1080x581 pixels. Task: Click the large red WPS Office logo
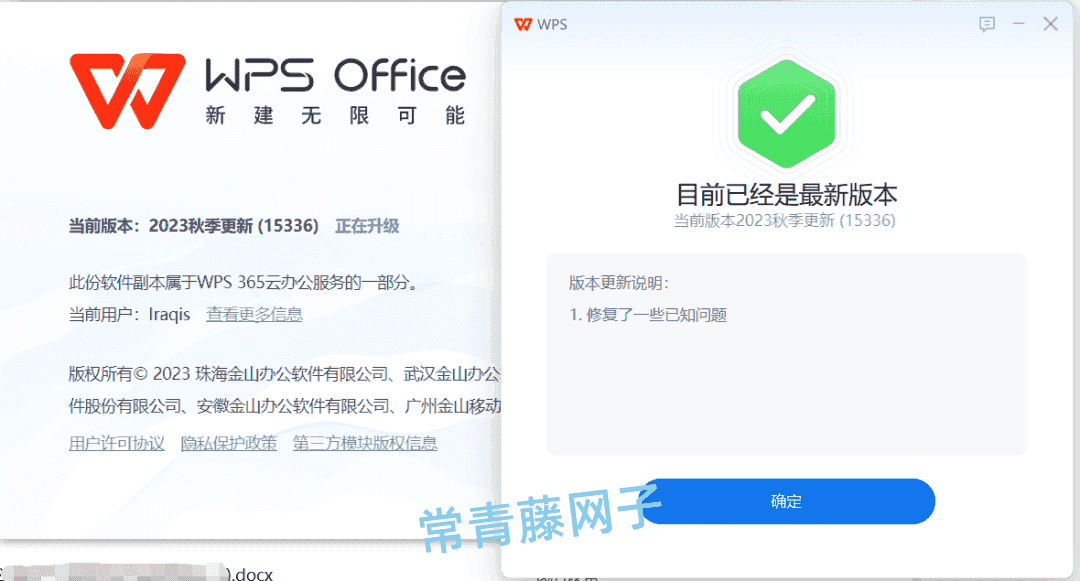tap(127, 91)
